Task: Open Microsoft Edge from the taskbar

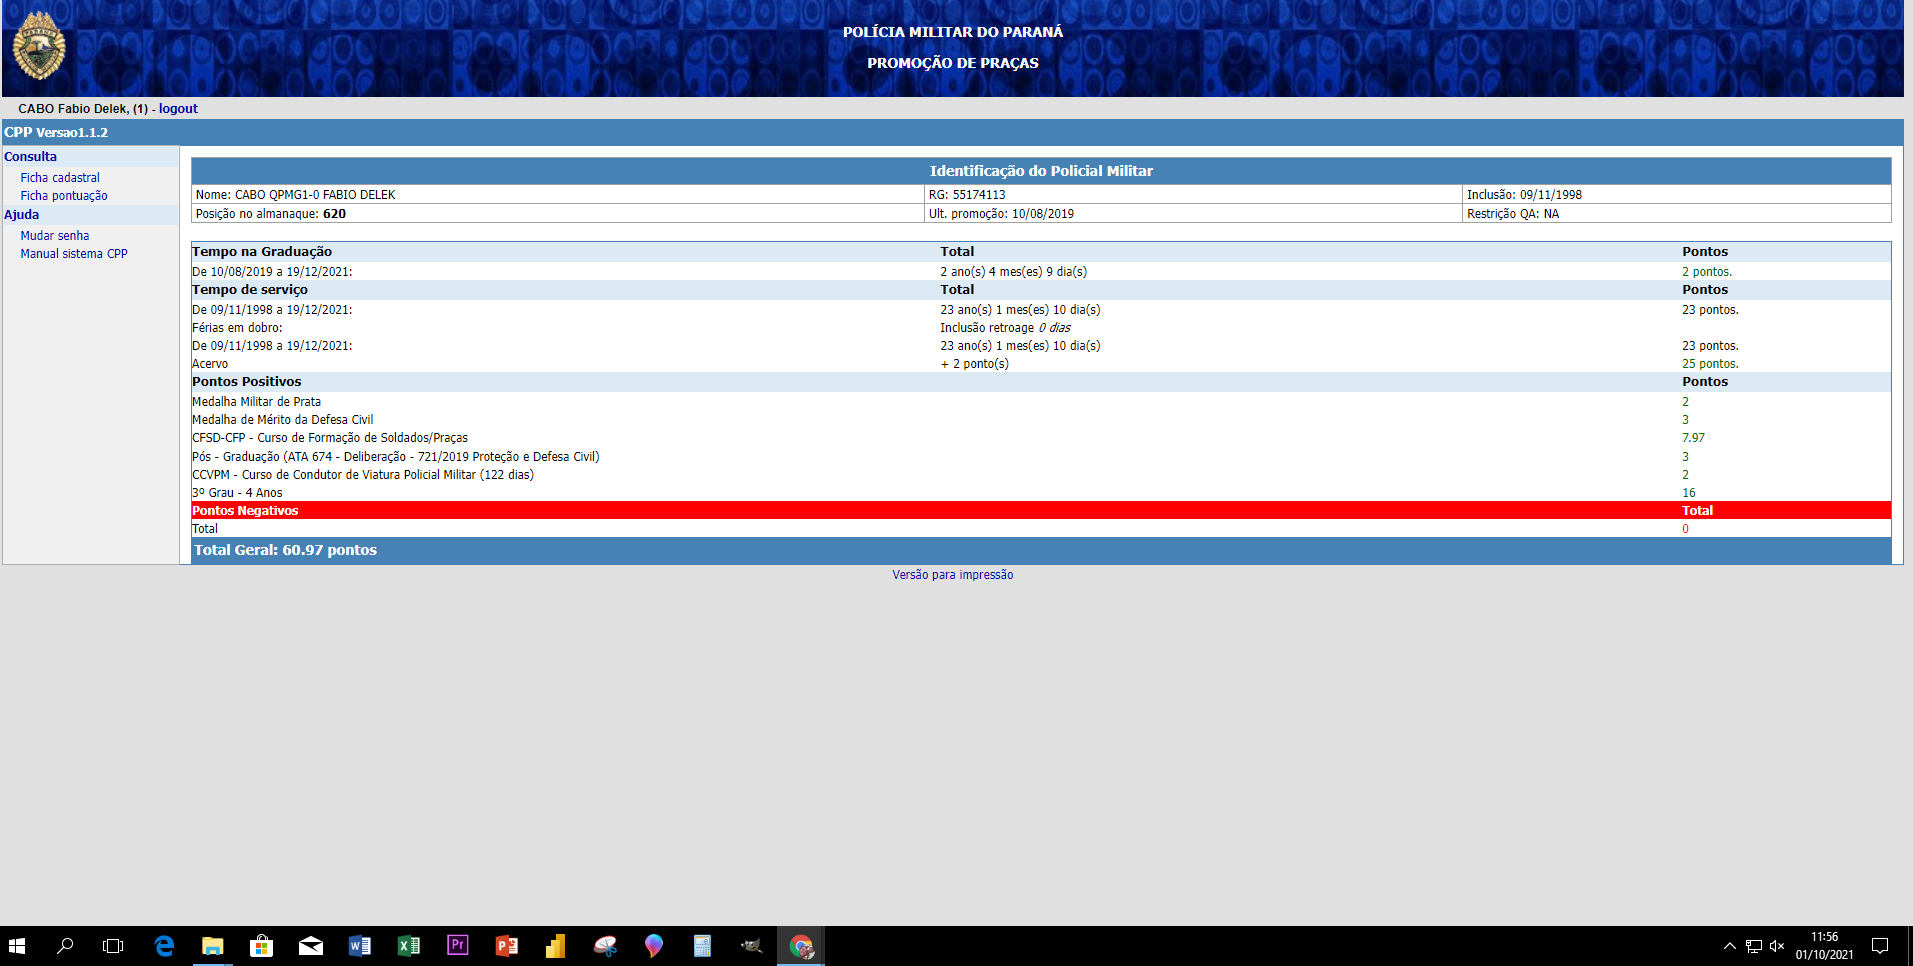Action: tap(164, 946)
